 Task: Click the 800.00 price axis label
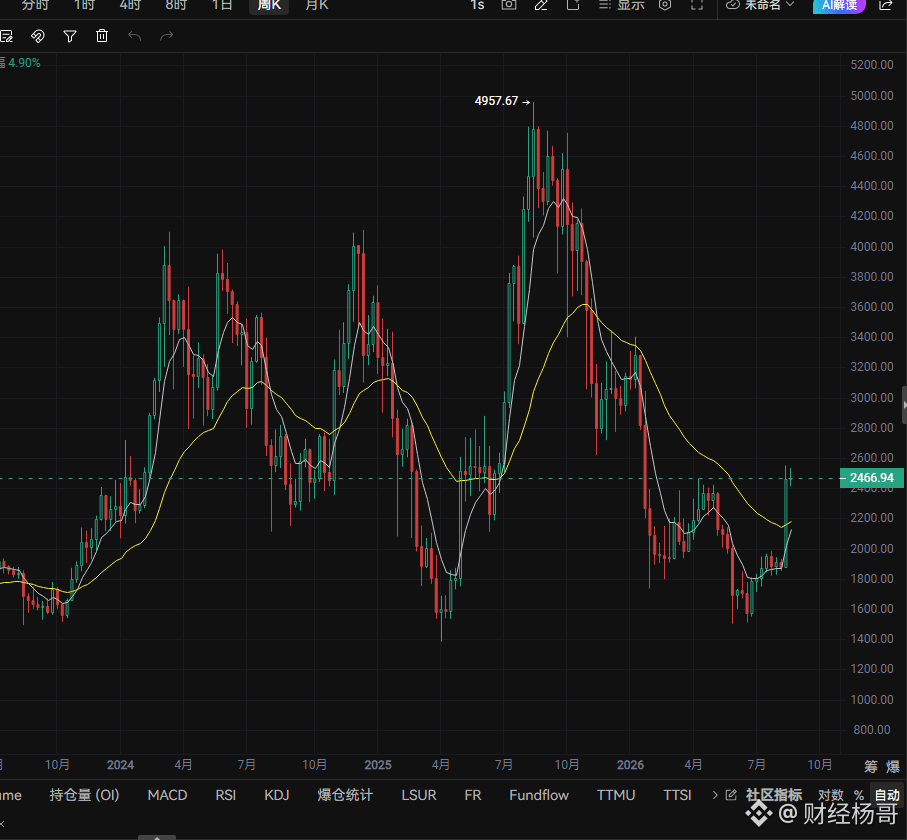click(x=872, y=730)
